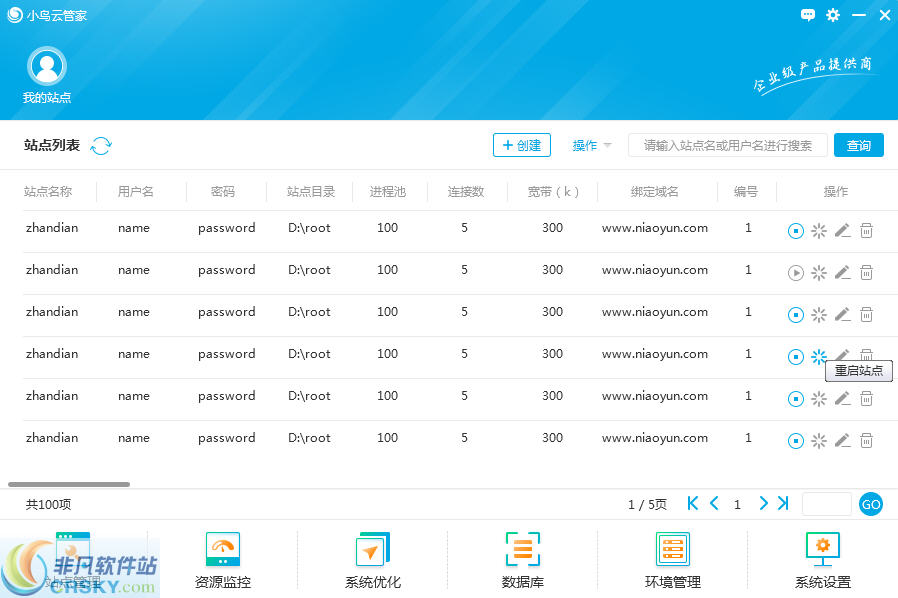Viewport: 898px width, 598px height.
Task: Open the message bubble icon in title bar
Action: click(808, 15)
